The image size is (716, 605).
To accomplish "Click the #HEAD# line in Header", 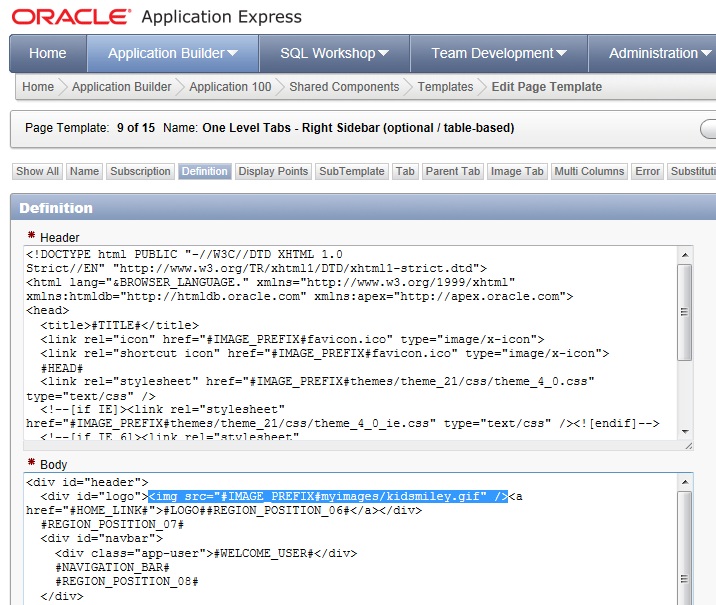I will (x=62, y=368).
